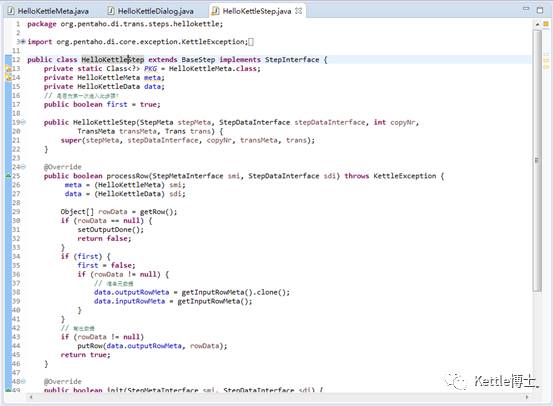The height and width of the screenshot is (406, 553).
Task: Click the super(...) call on line 21
Action: click(x=188, y=140)
